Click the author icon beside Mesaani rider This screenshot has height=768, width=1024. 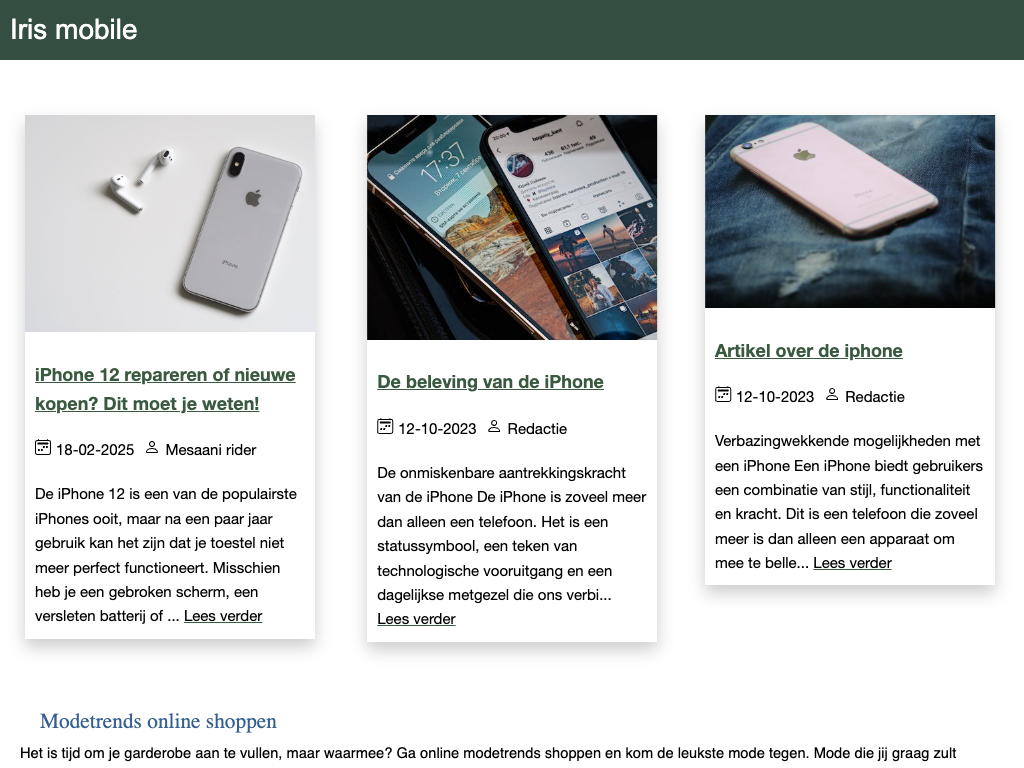pos(152,448)
